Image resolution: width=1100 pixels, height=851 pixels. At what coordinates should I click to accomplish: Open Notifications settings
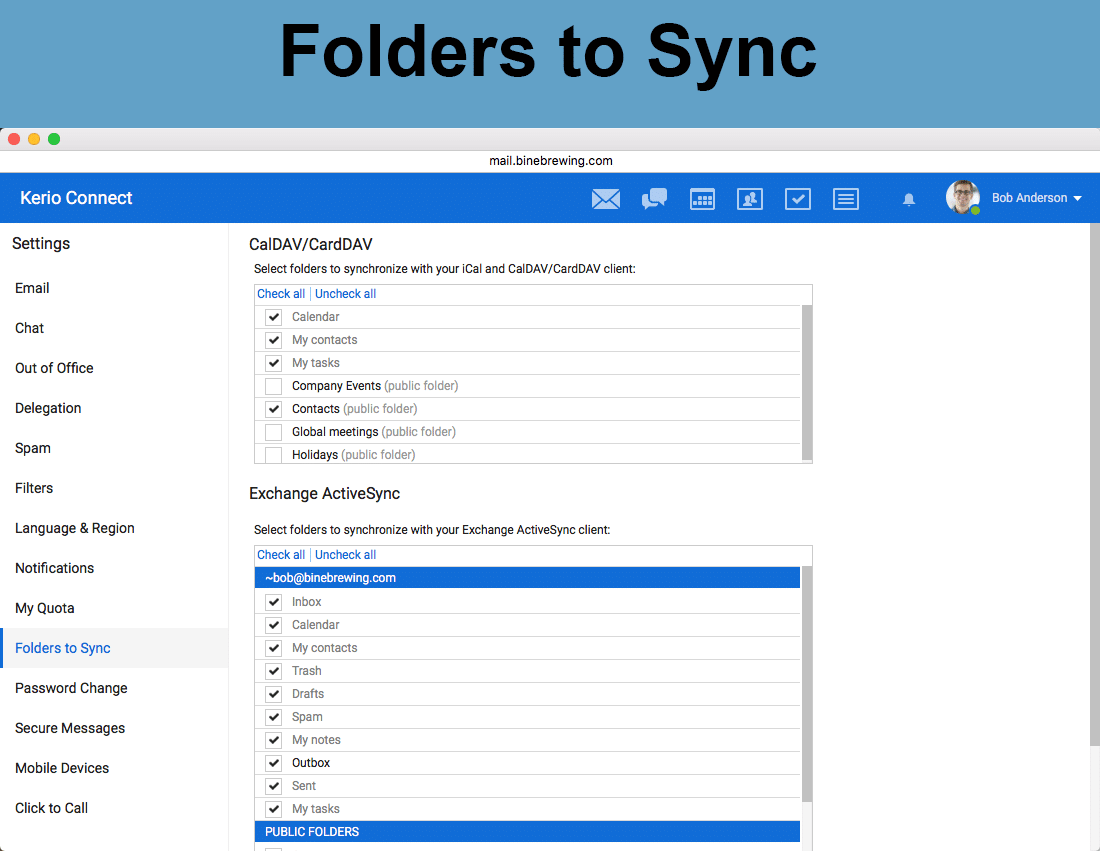click(54, 568)
